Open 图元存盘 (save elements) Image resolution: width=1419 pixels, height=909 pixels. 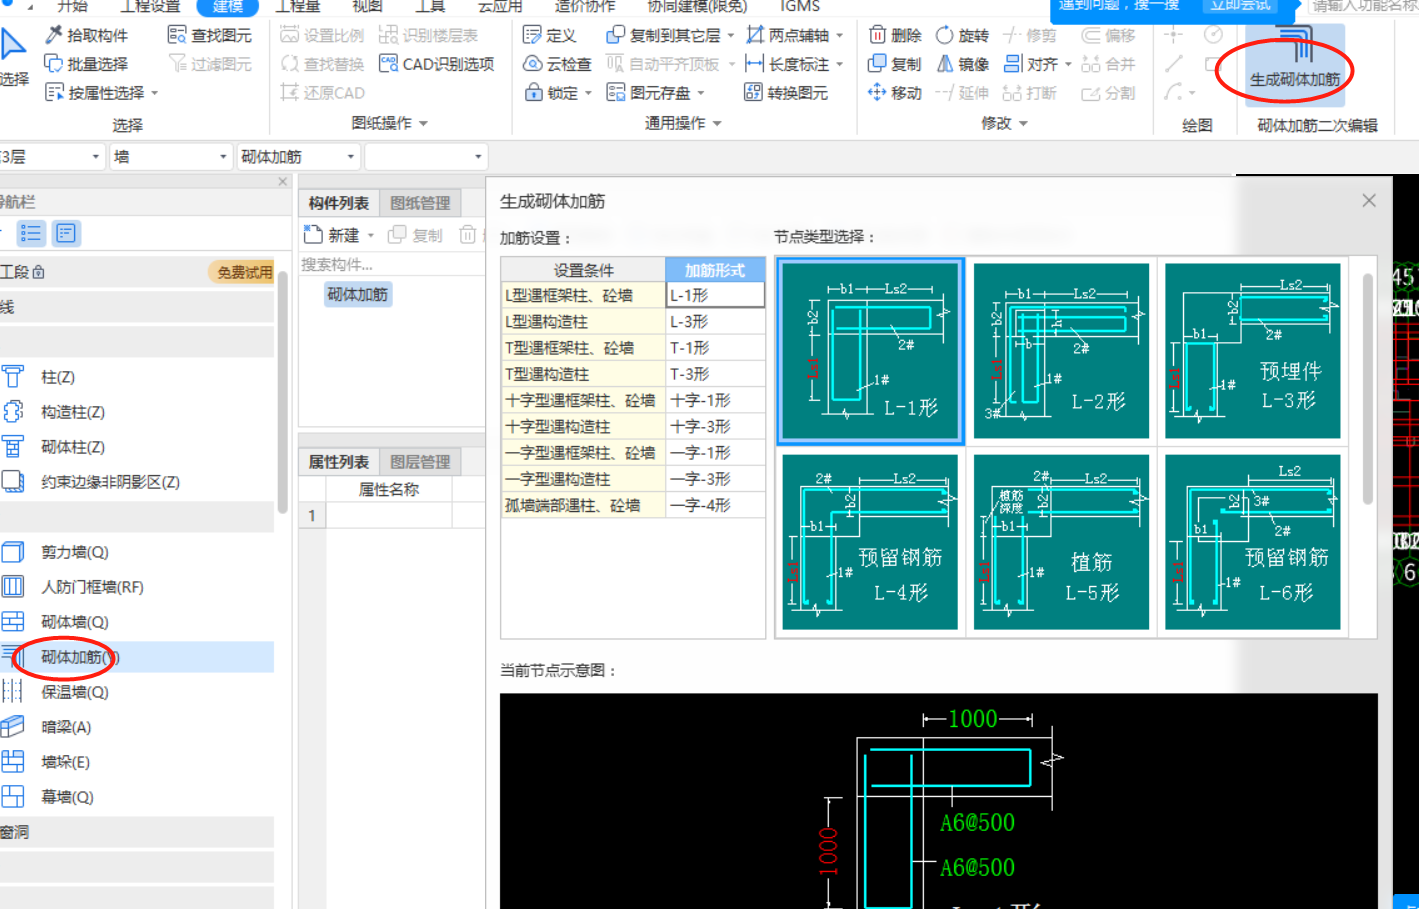tap(656, 93)
